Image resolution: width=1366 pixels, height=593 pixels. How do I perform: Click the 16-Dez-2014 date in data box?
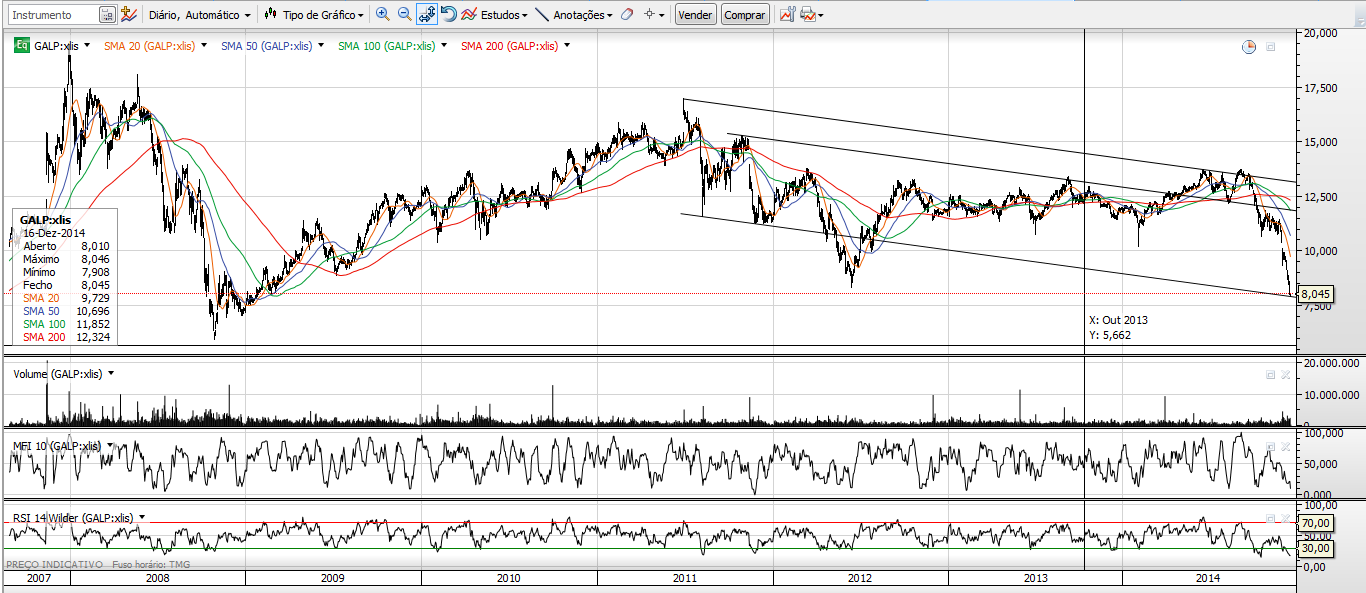[x=52, y=232]
